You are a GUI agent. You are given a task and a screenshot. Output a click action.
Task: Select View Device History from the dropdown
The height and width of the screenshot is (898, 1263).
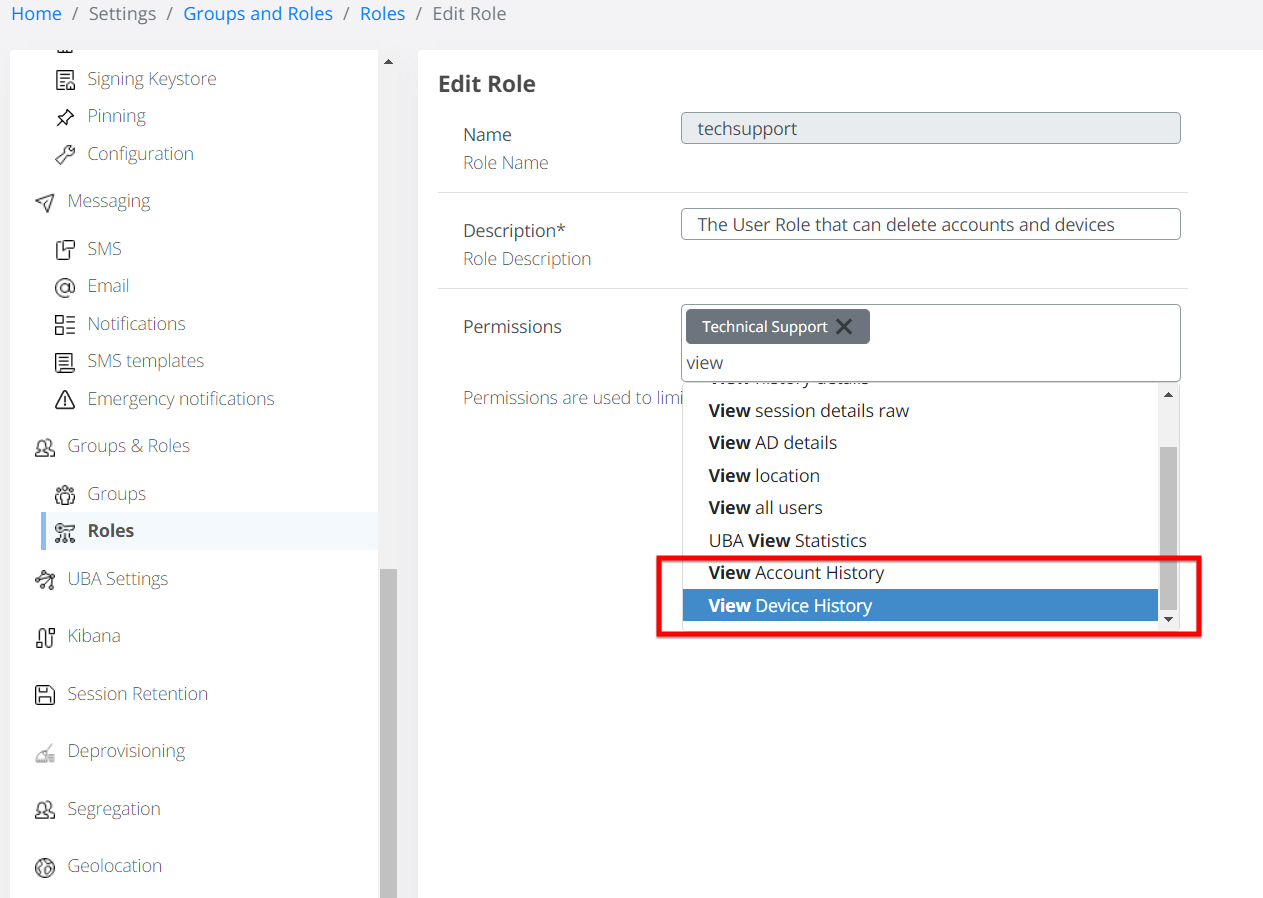[x=790, y=605]
